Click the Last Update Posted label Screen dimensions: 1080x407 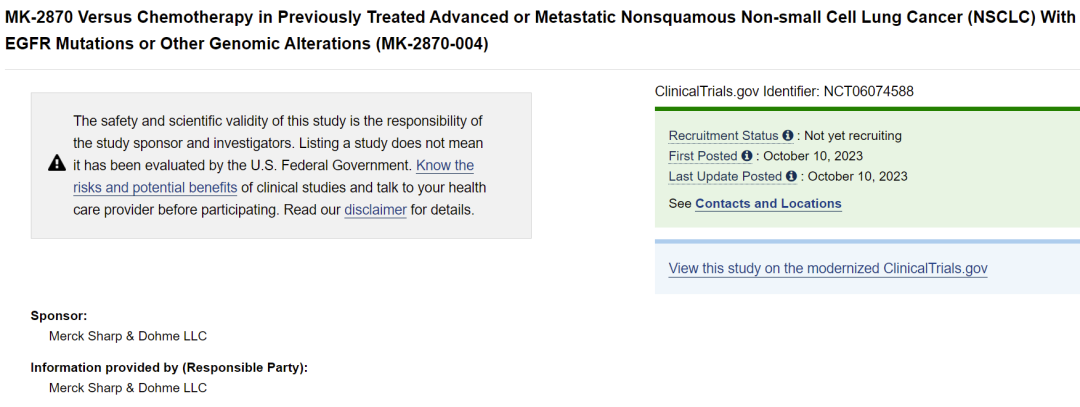pyautogui.click(x=725, y=177)
